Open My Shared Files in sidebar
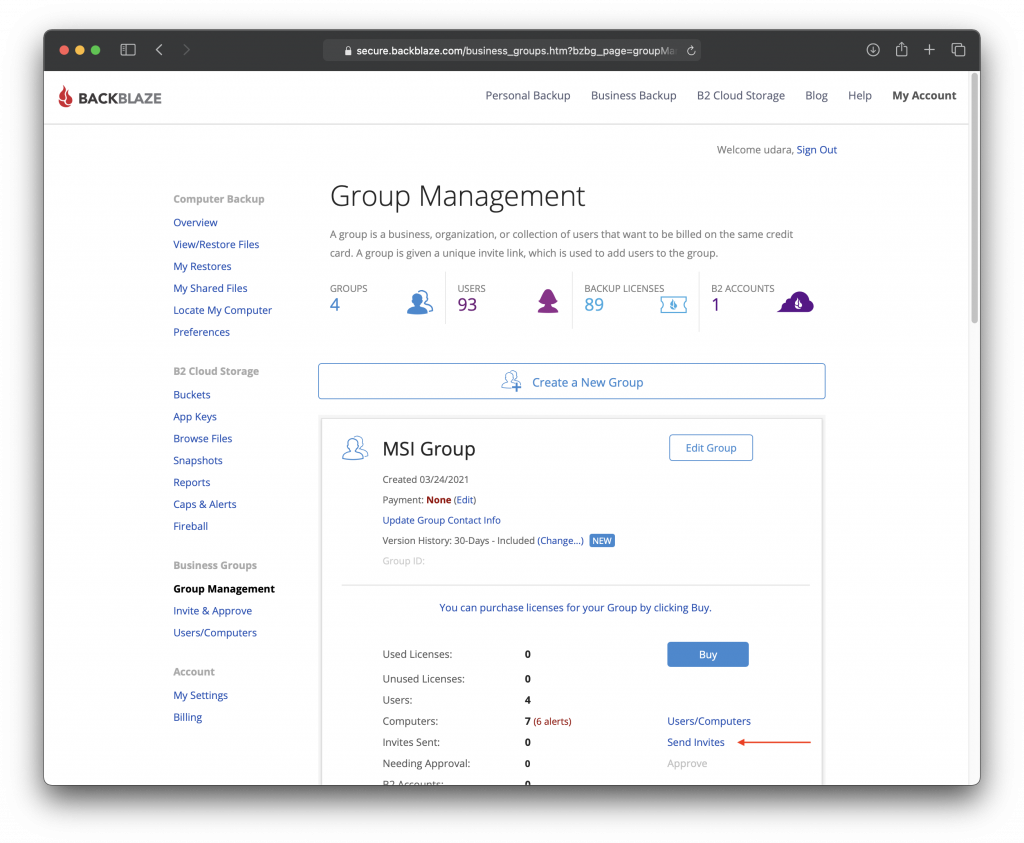 [x=210, y=288]
